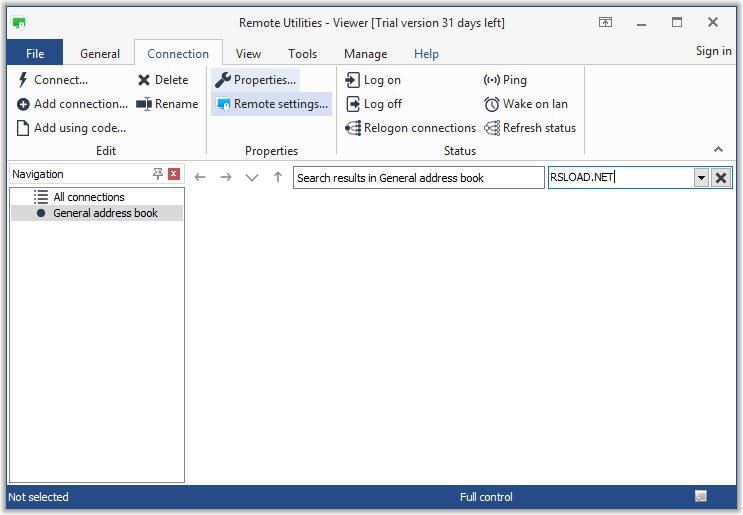Select All connections in Navigation
This screenshot has width=743, height=515.
89,197
